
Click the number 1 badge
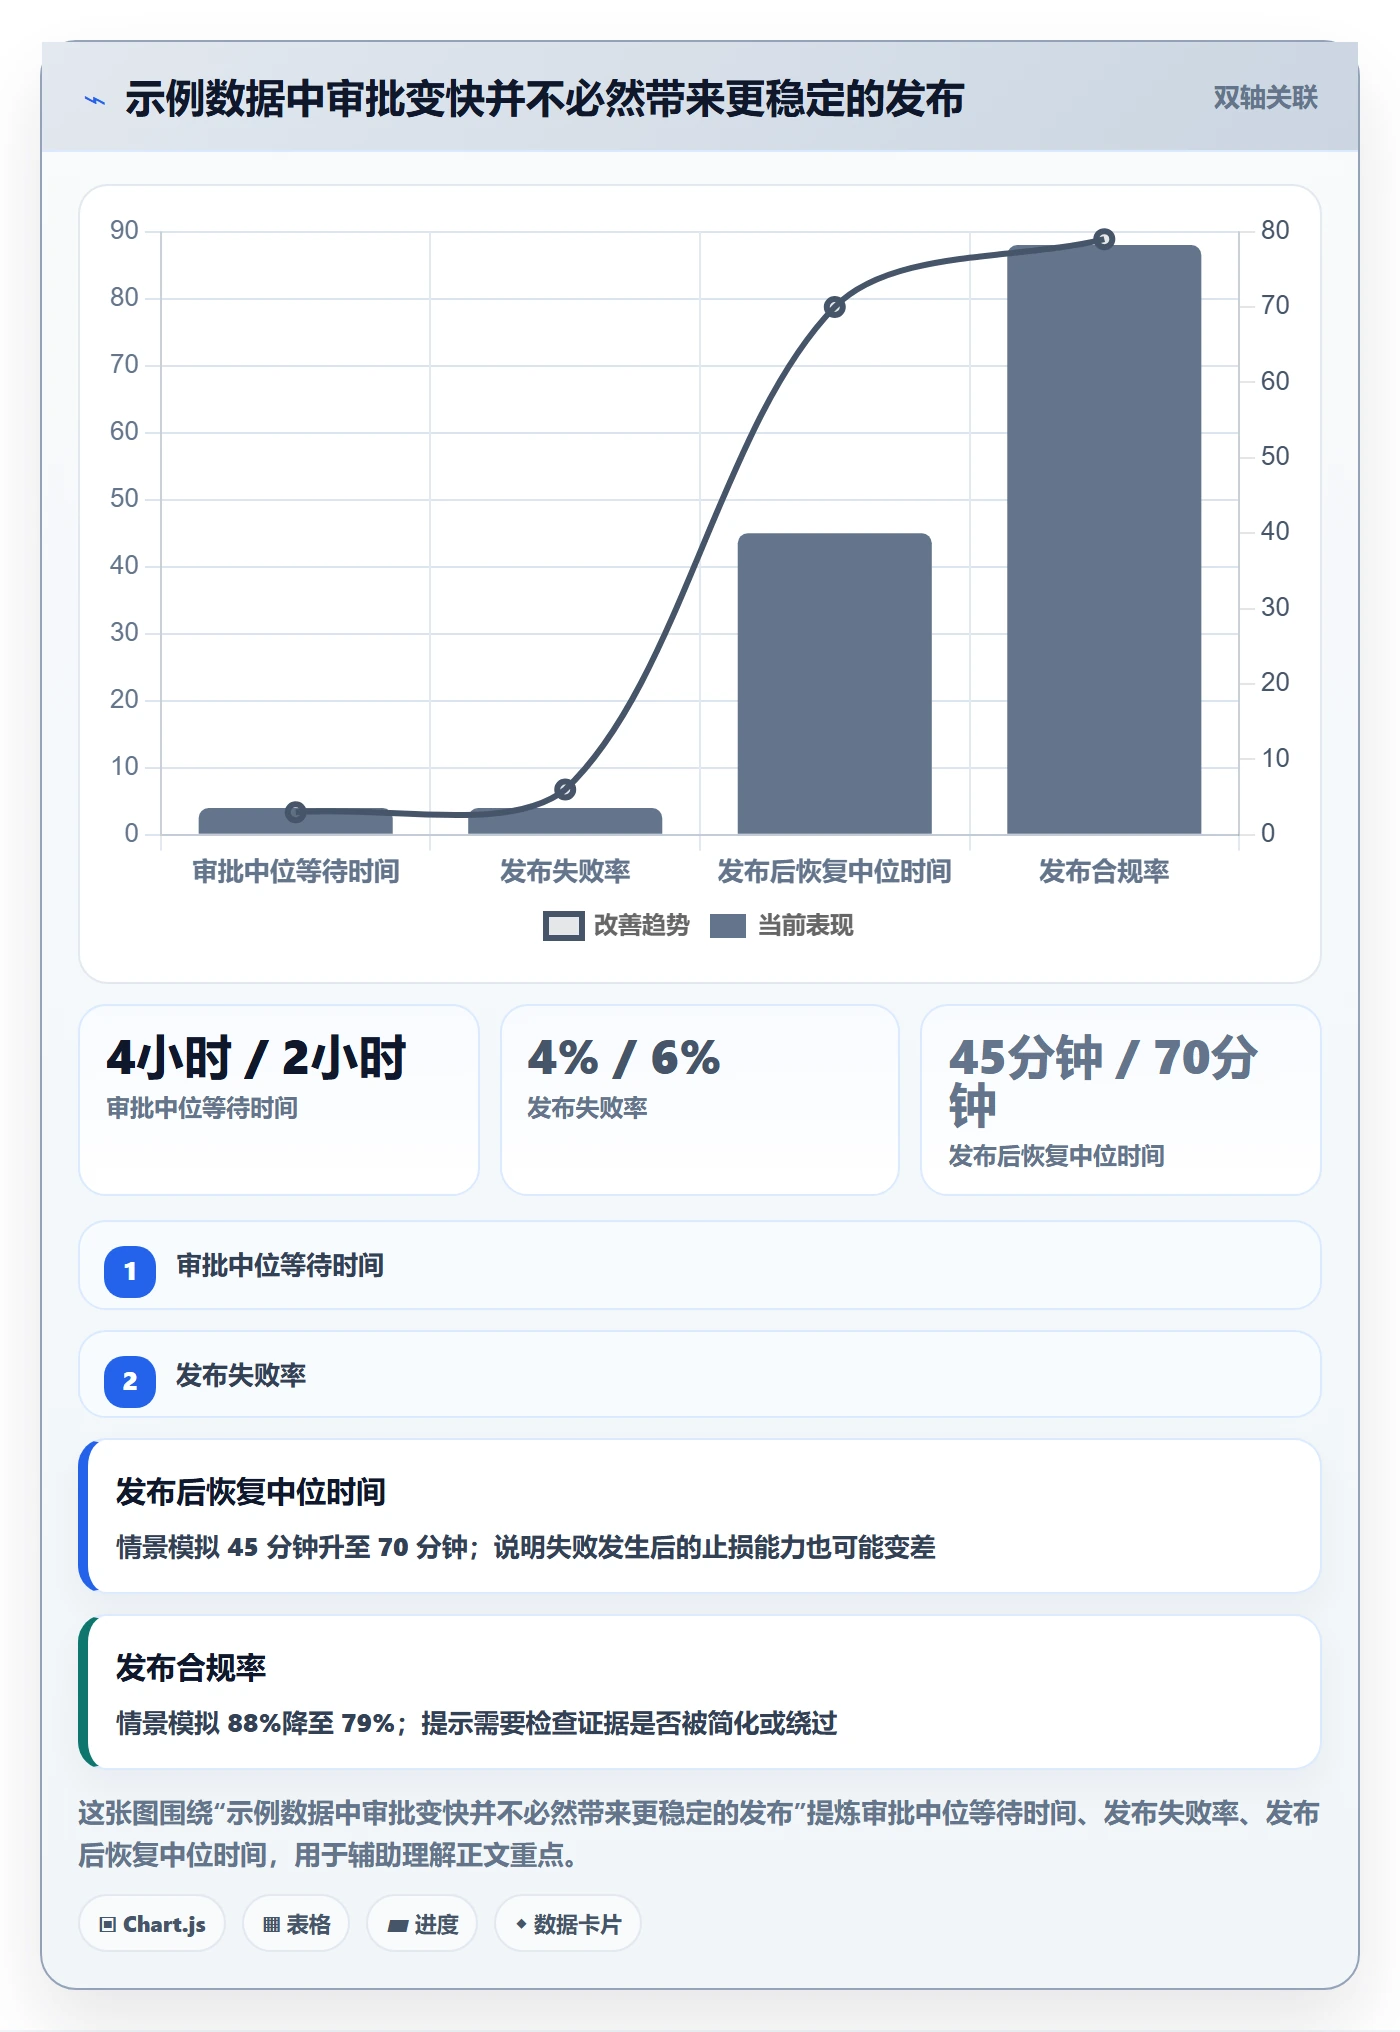pos(130,1272)
